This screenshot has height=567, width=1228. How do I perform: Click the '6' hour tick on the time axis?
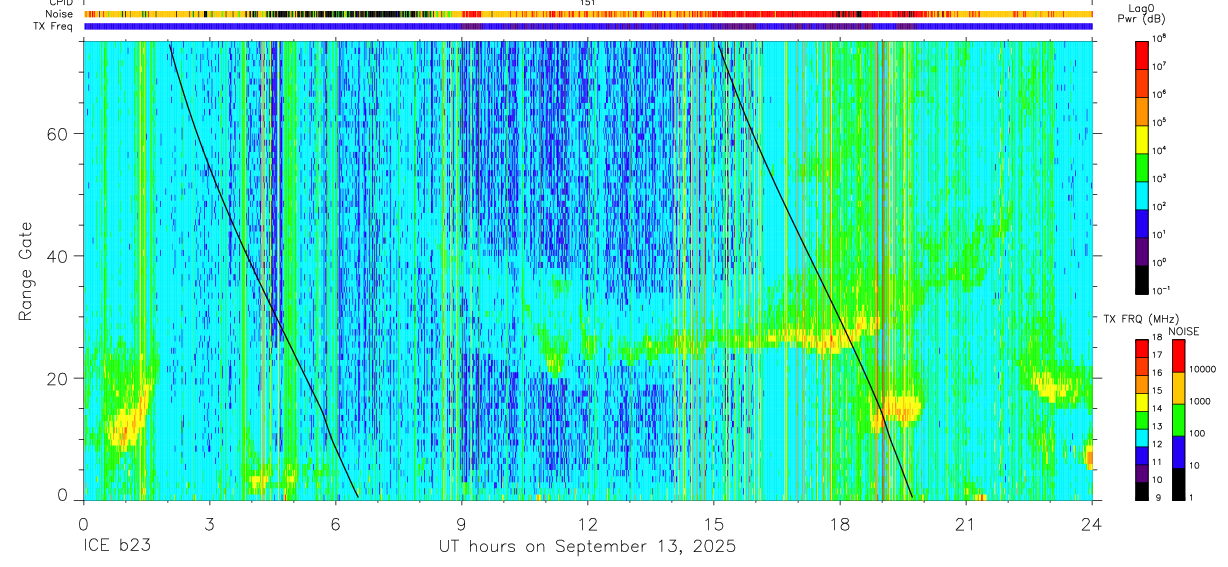(335, 525)
